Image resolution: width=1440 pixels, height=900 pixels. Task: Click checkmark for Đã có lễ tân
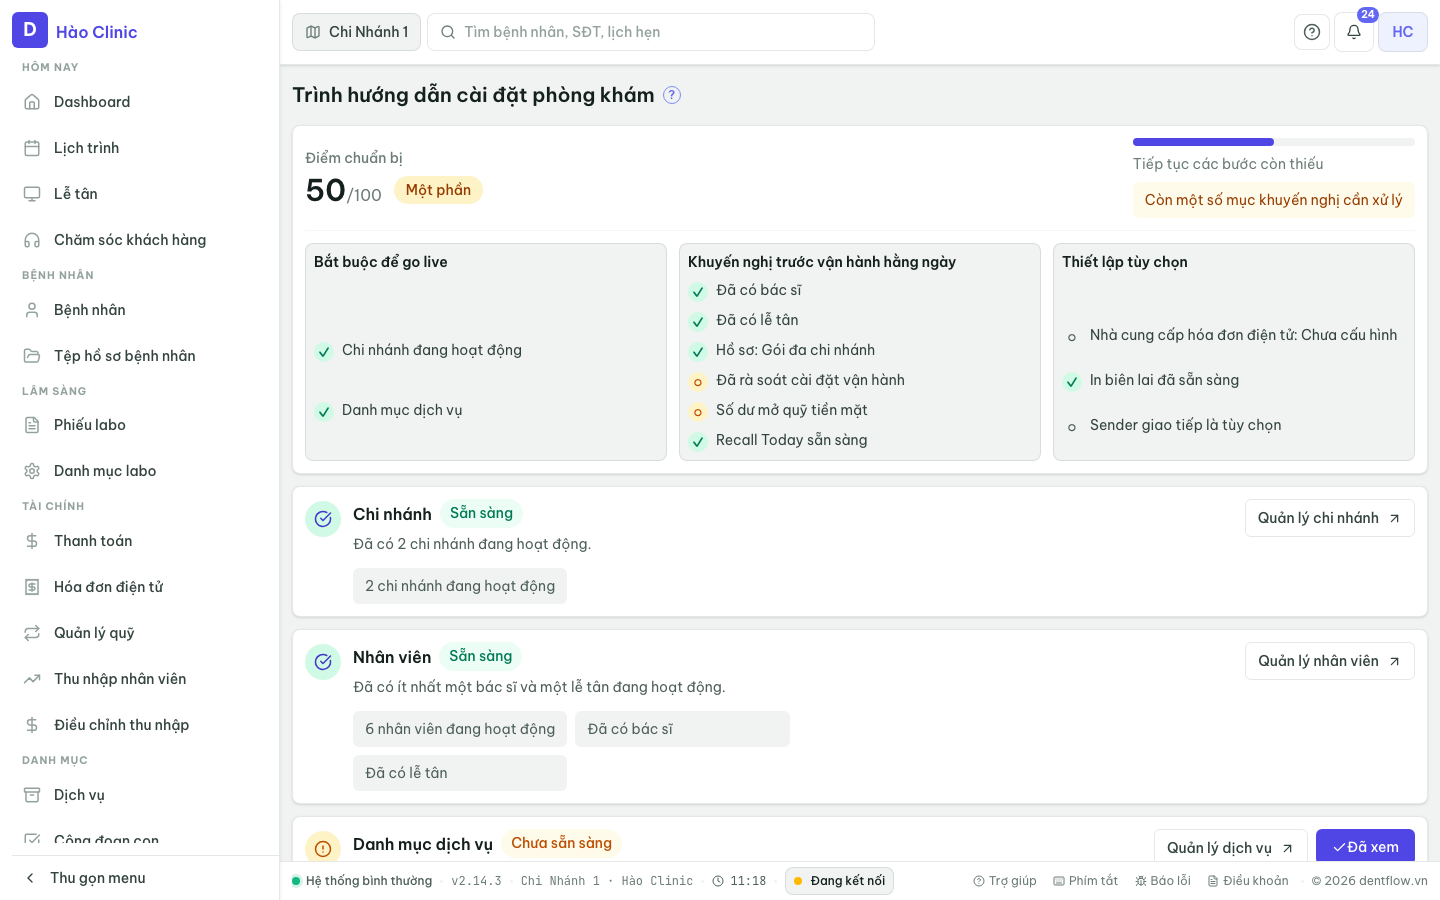point(698,322)
